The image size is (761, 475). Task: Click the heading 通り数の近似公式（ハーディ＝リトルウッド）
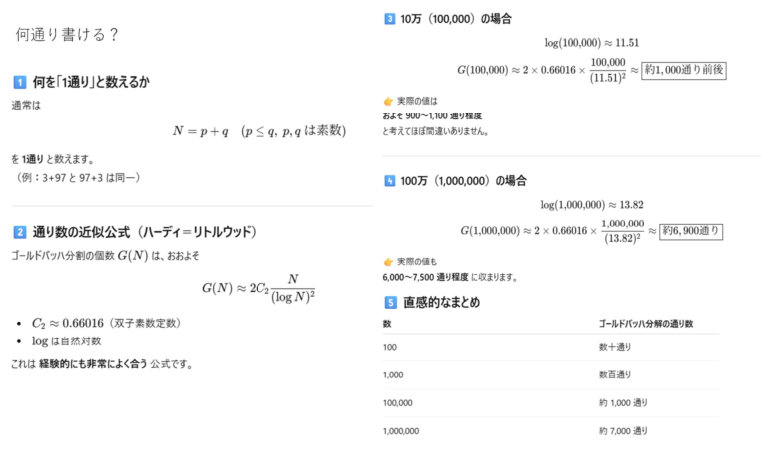pos(145,232)
